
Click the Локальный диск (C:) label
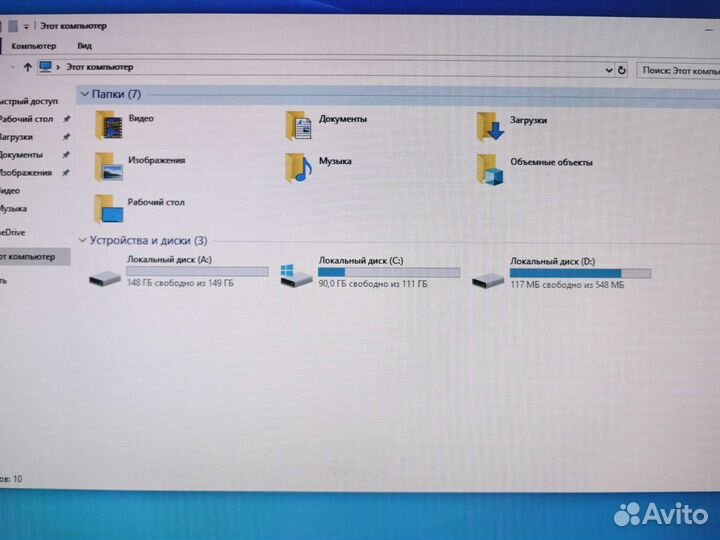361,260
